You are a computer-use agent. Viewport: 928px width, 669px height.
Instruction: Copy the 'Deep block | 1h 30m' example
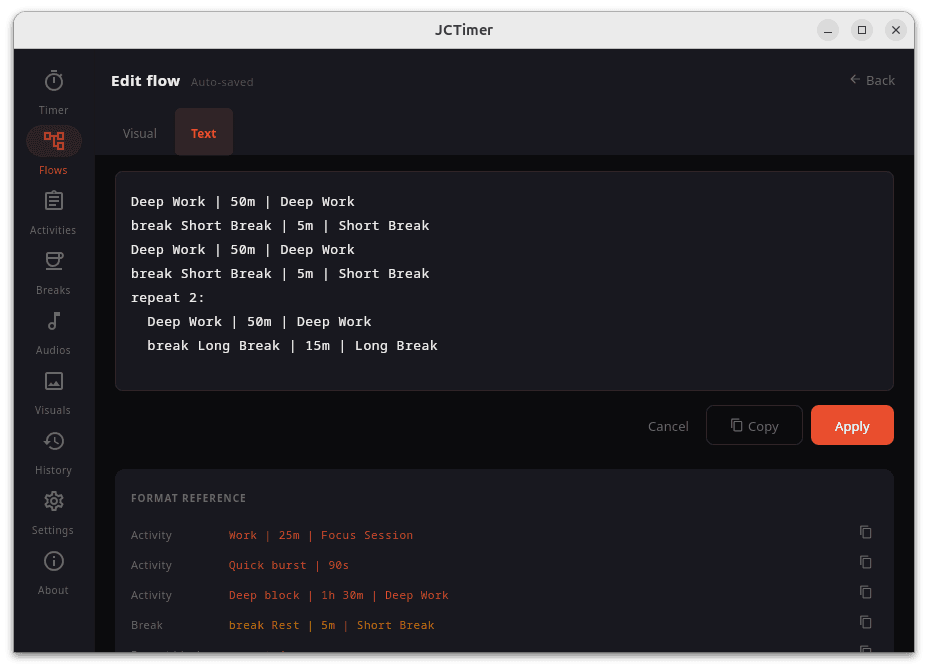coord(865,592)
